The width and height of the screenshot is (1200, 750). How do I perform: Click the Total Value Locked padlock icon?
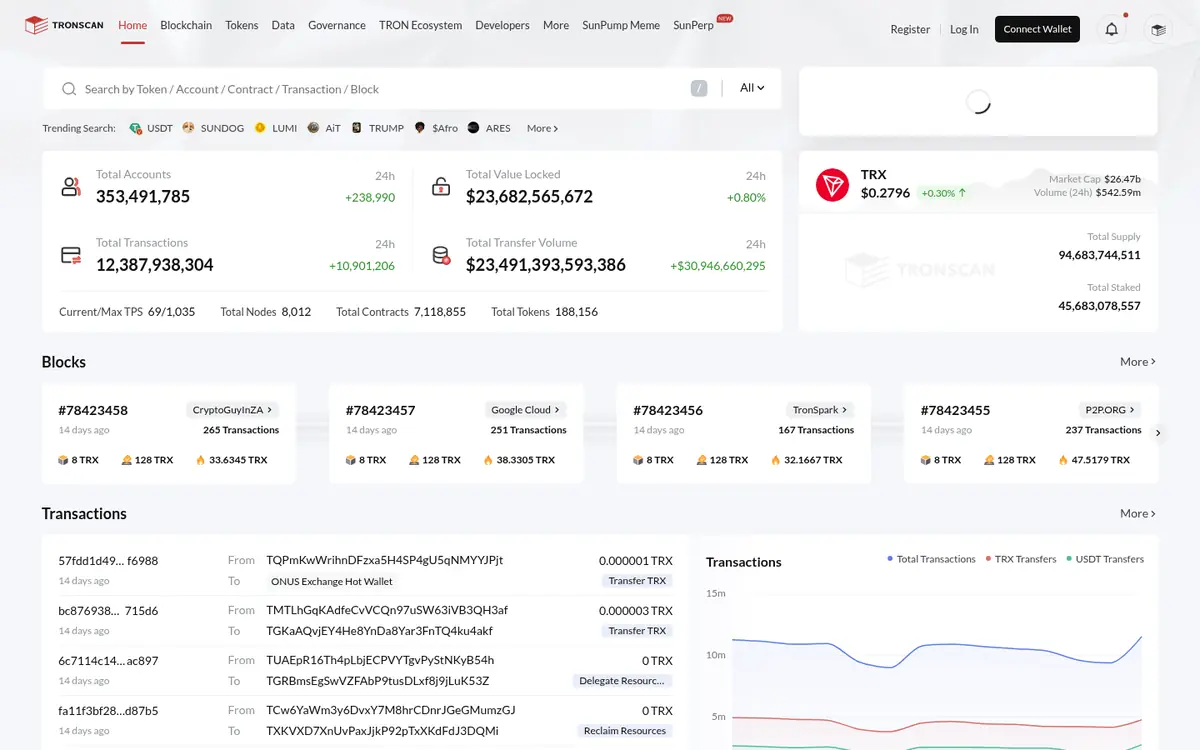[441, 187]
